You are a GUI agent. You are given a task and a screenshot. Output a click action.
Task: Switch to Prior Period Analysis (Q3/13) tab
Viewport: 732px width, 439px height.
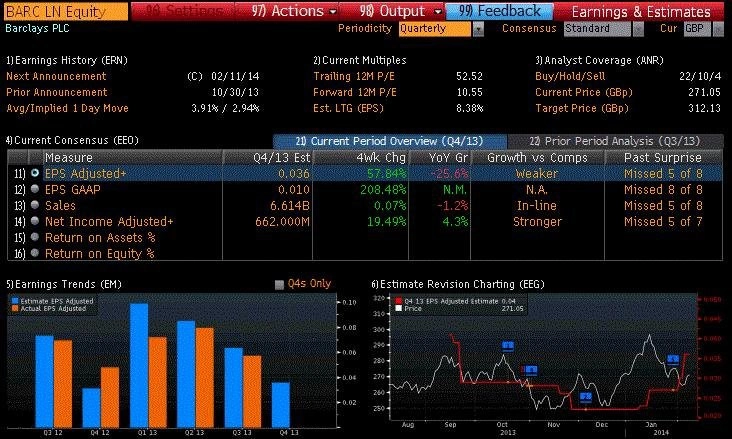(x=614, y=141)
